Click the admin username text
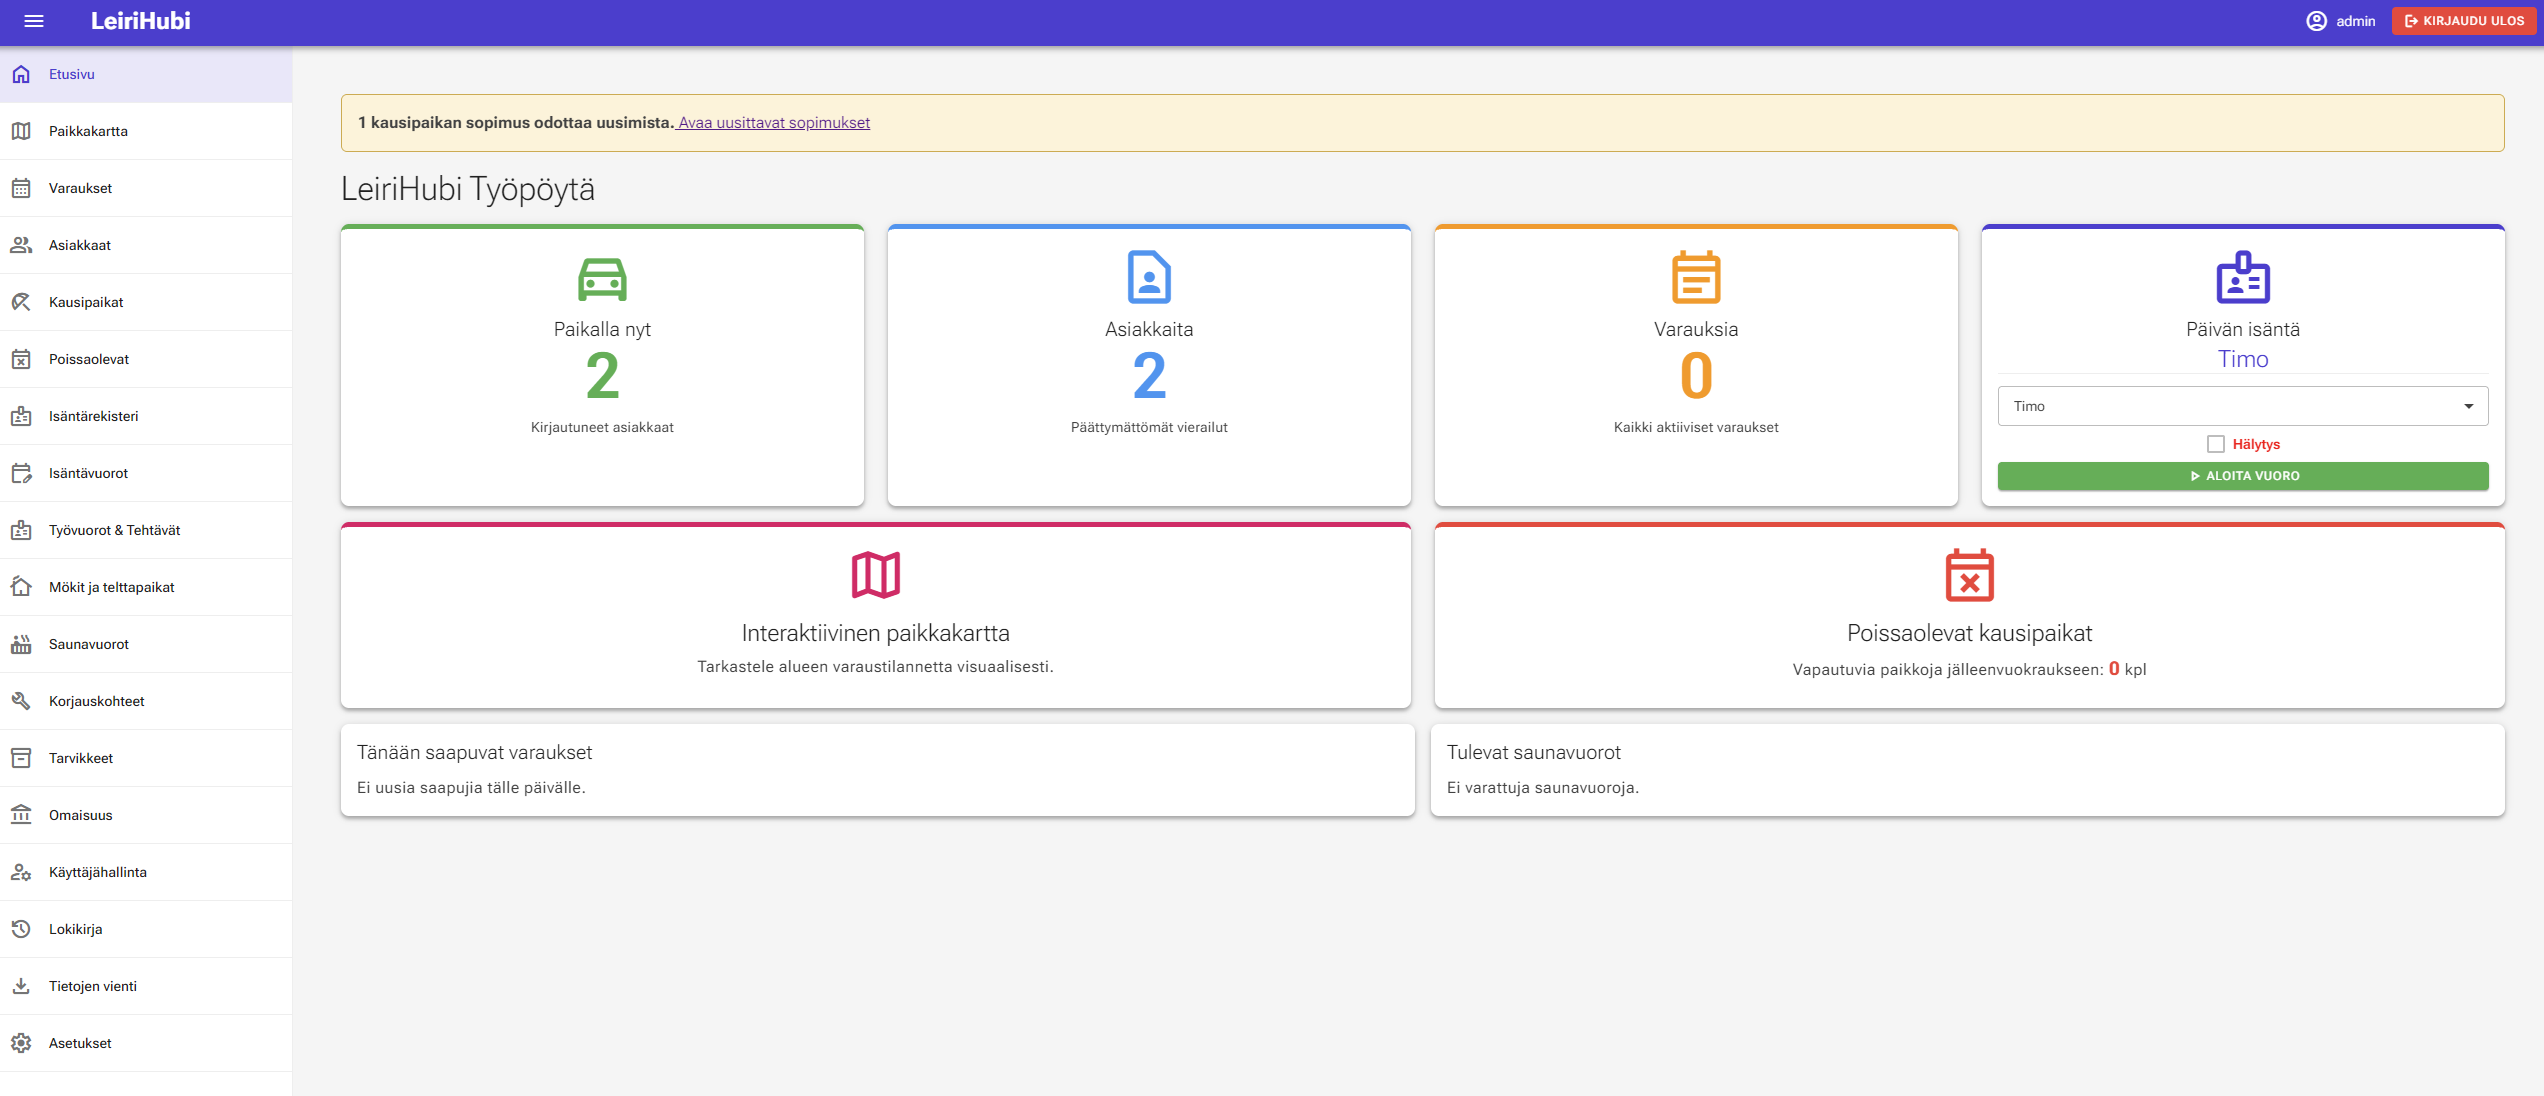 click(x=2355, y=21)
